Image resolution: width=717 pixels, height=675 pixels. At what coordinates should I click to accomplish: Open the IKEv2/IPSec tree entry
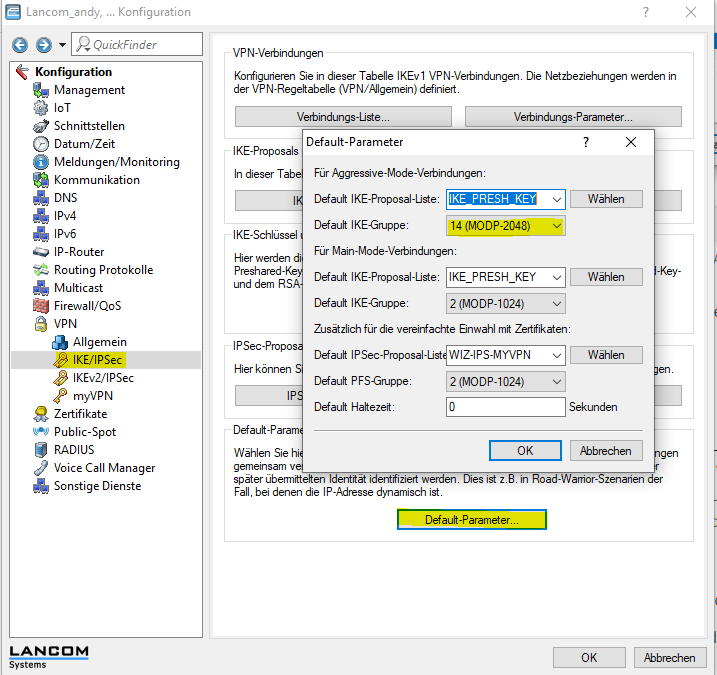pos(103,378)
